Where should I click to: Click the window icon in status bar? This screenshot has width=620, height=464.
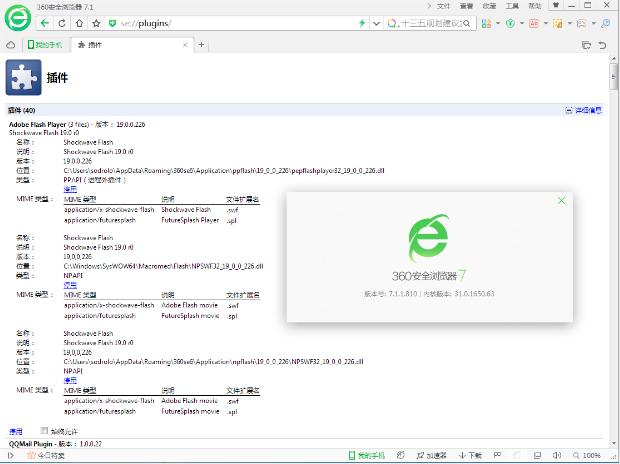click(x=537, y=455)
